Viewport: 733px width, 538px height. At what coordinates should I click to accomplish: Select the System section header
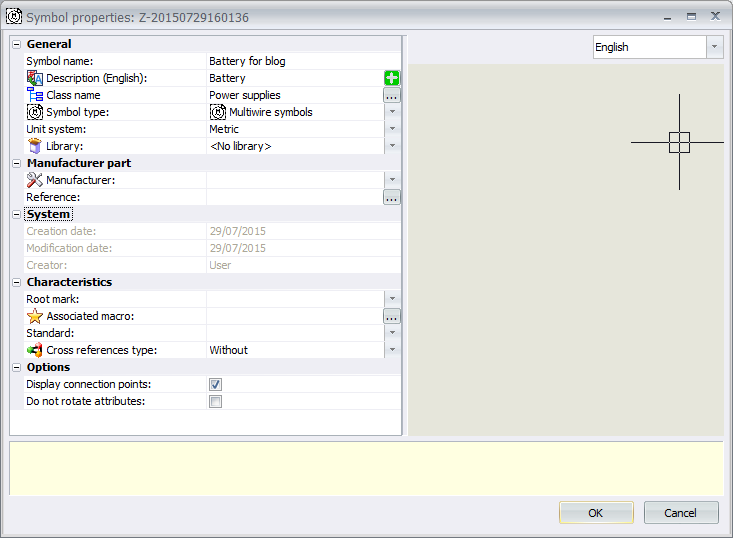(48, 214)
